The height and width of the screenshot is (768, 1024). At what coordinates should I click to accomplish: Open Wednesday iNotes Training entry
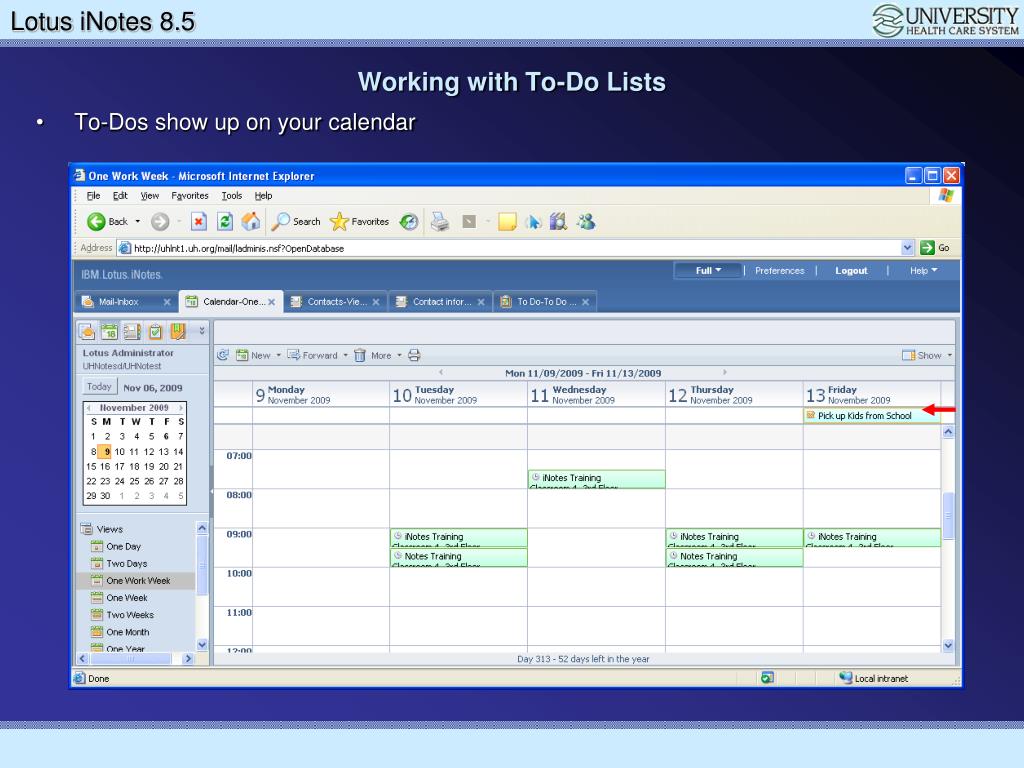tap(596, 479)
